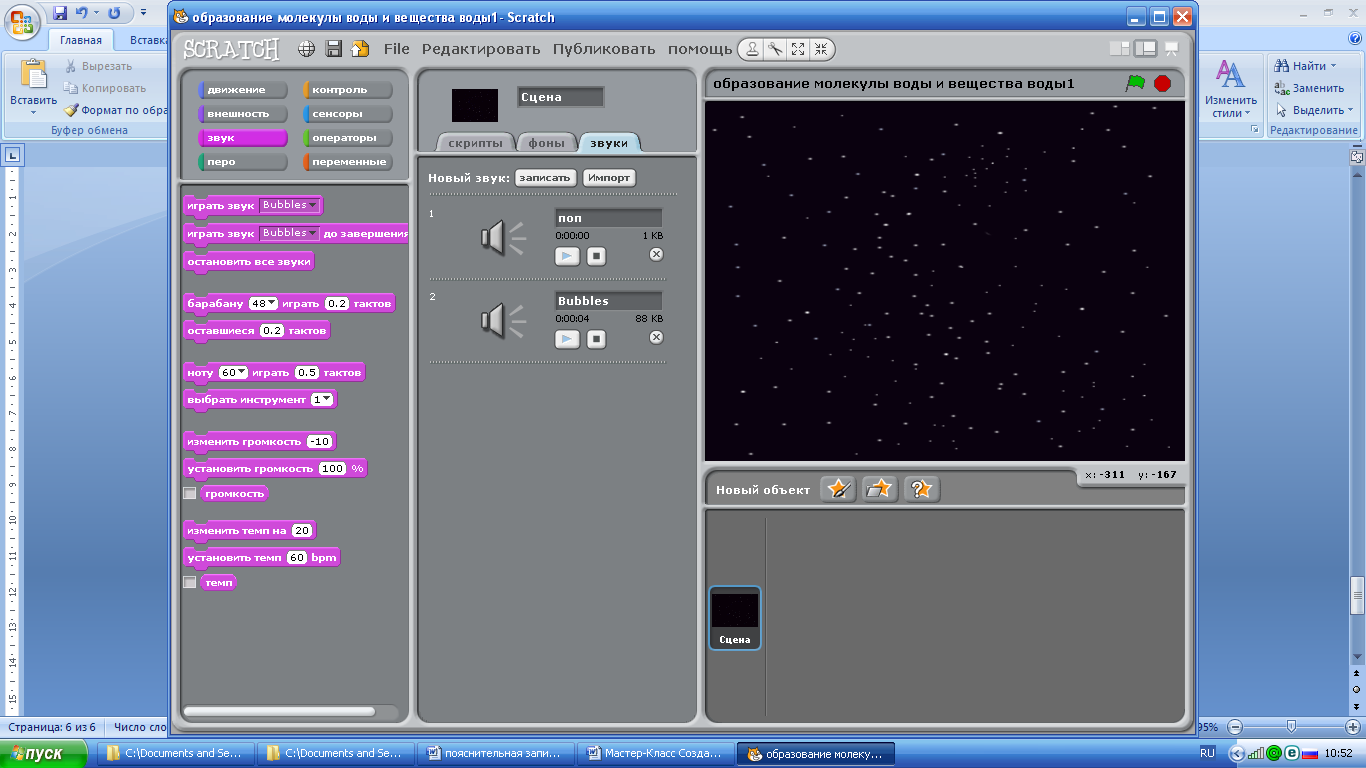Select the duplicate stamp tool
This screenshot has height=768, width=1366.
[751, 49]
